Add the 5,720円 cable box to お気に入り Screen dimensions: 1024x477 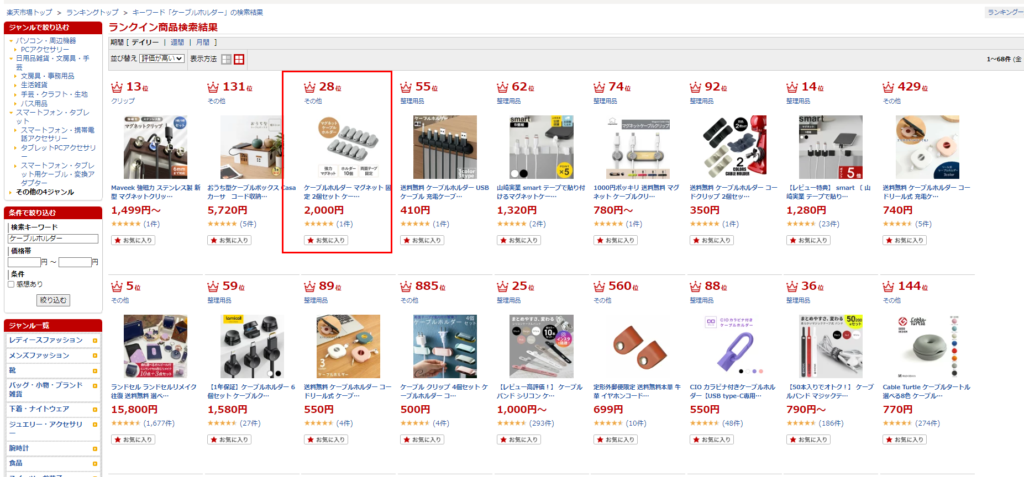(x=229, y=240)
